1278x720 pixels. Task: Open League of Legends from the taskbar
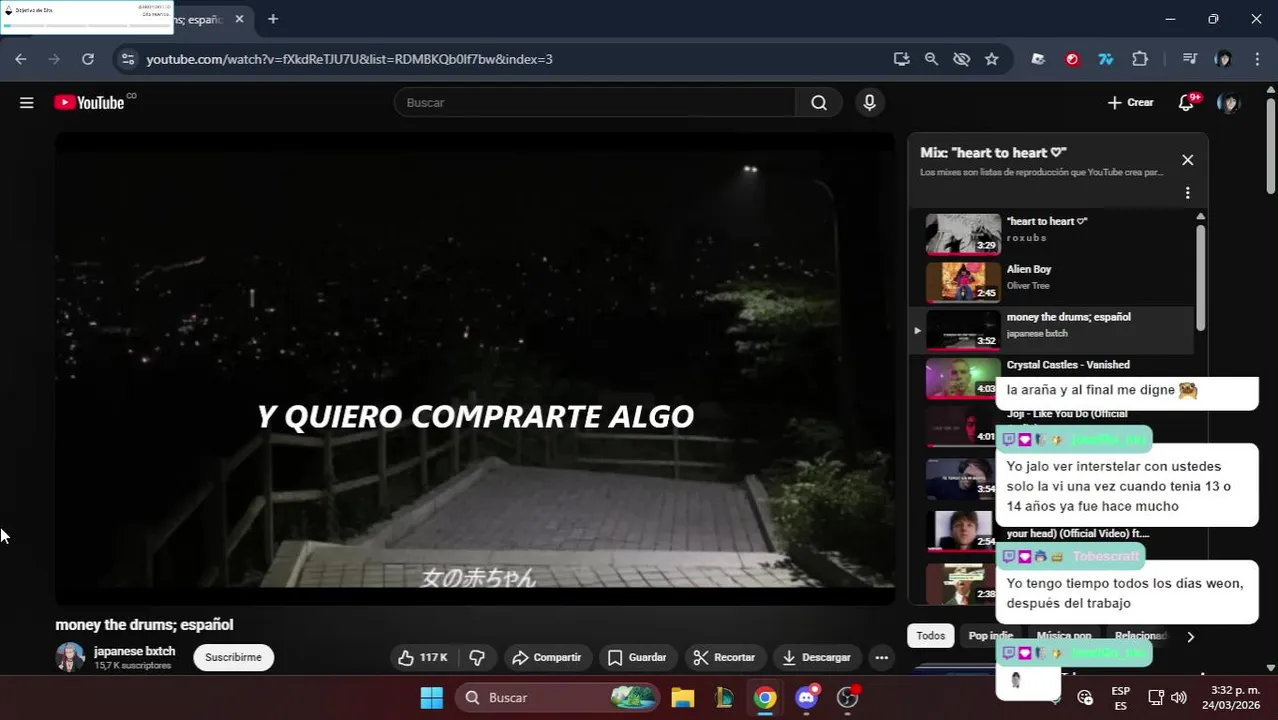724,697
